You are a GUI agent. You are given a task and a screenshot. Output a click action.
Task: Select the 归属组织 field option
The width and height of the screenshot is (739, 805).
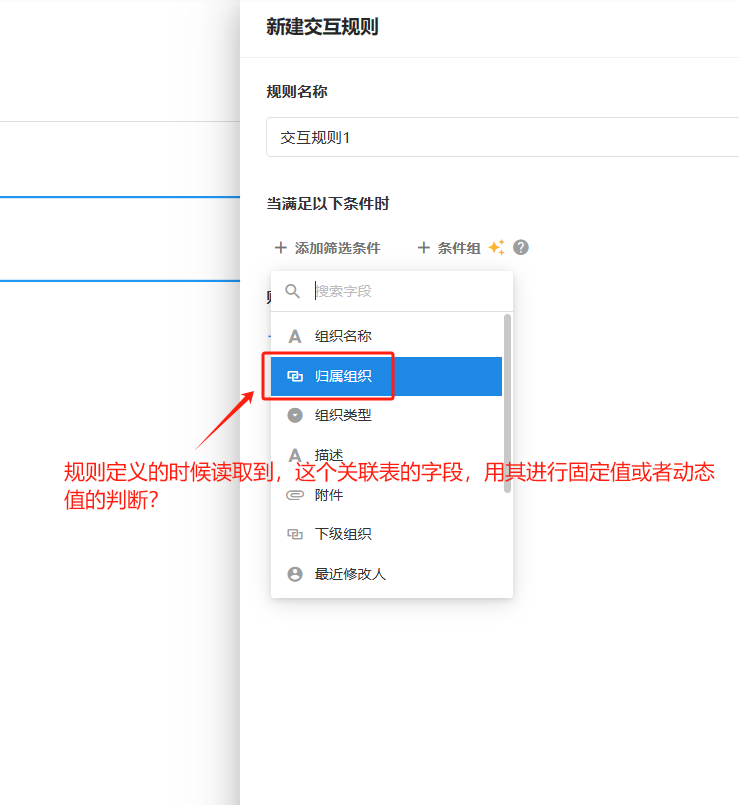(386, 376)
